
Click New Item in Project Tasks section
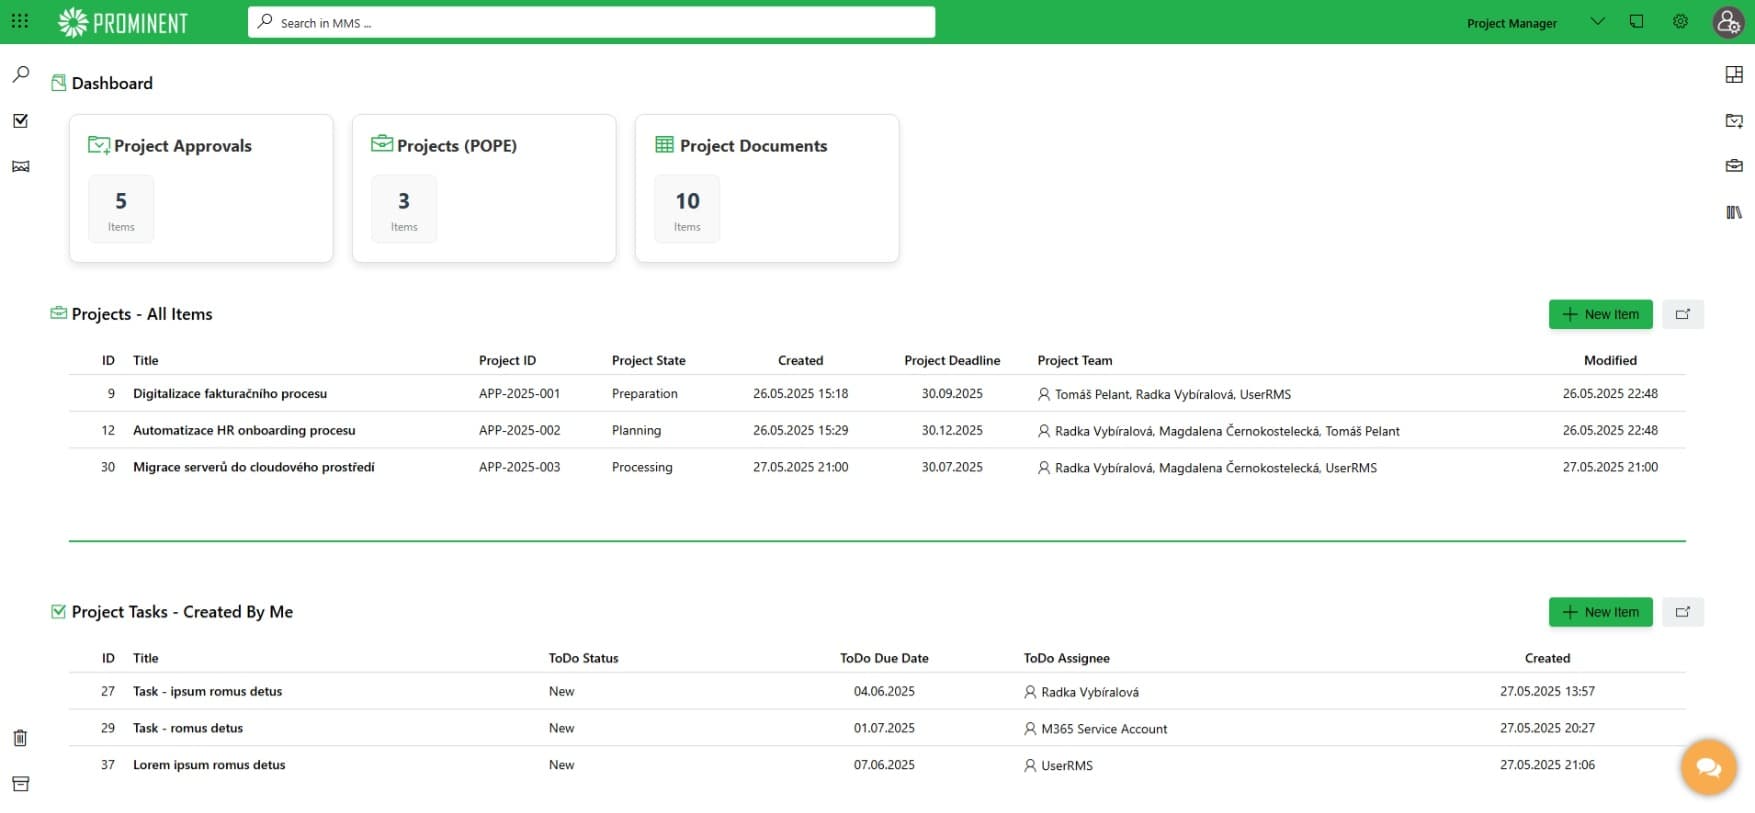pos(1600,612)
